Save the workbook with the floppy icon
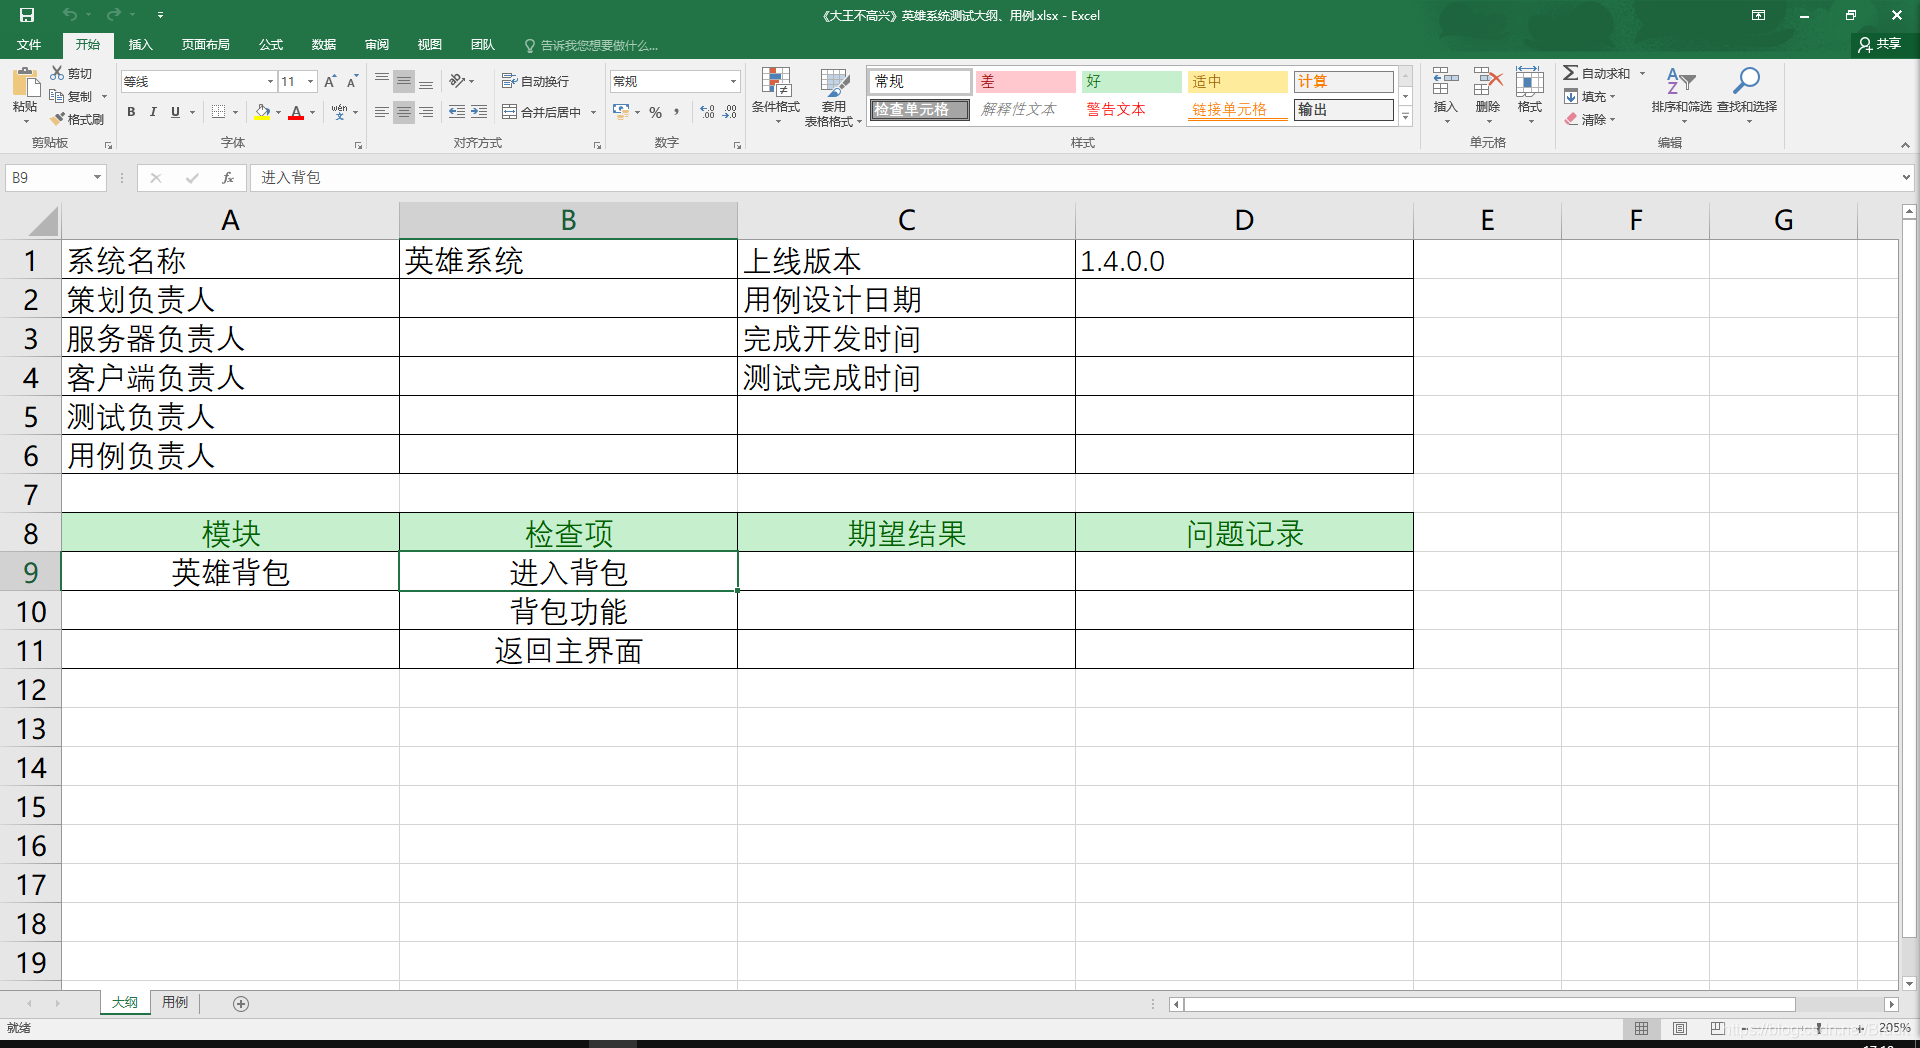This screenshot has height=1048, width=1920. (27, 15)
